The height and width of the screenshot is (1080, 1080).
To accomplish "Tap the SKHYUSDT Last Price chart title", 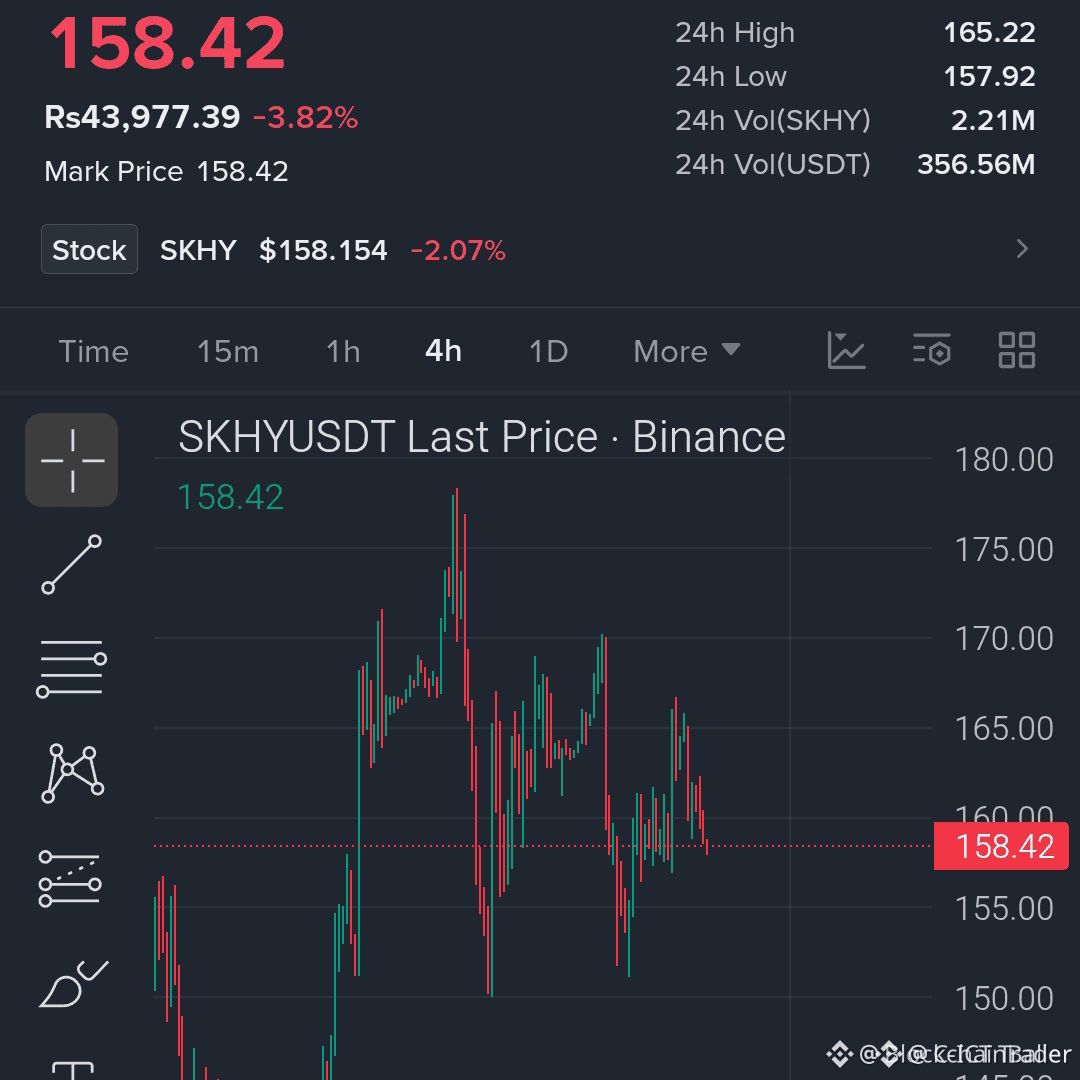I will 481,437.
